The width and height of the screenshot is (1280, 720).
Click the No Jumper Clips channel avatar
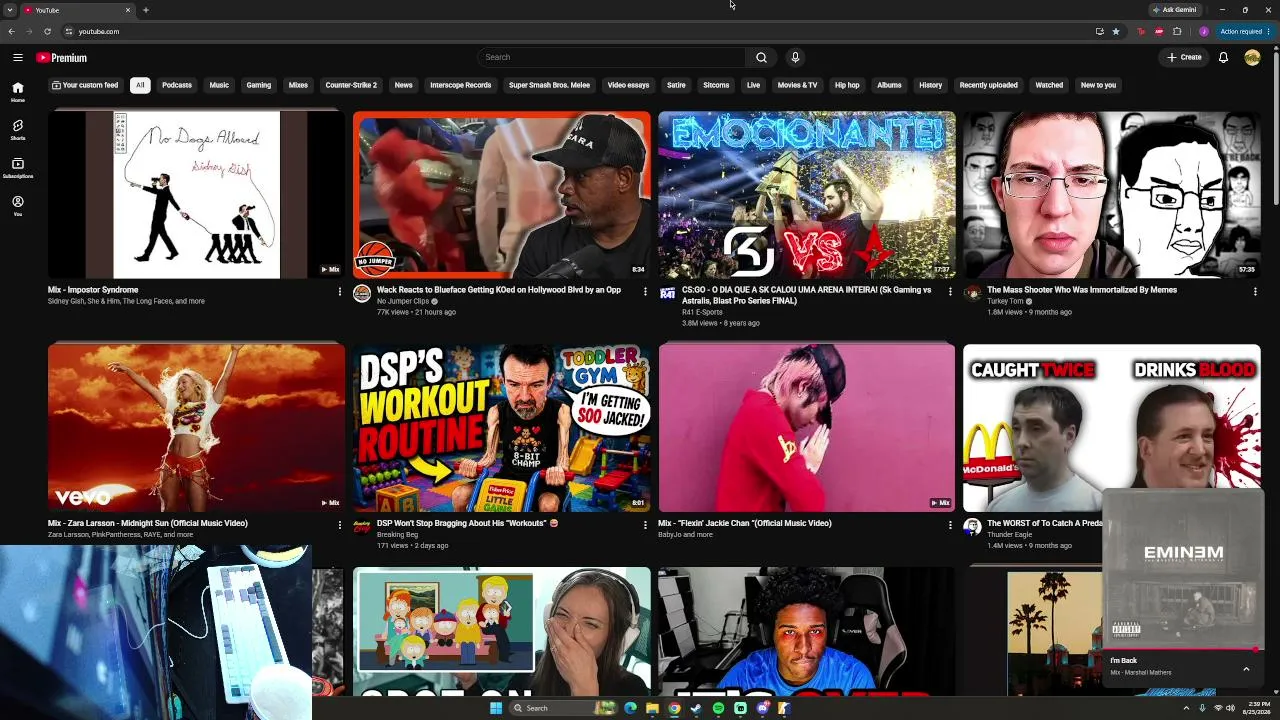click(362, 294)
